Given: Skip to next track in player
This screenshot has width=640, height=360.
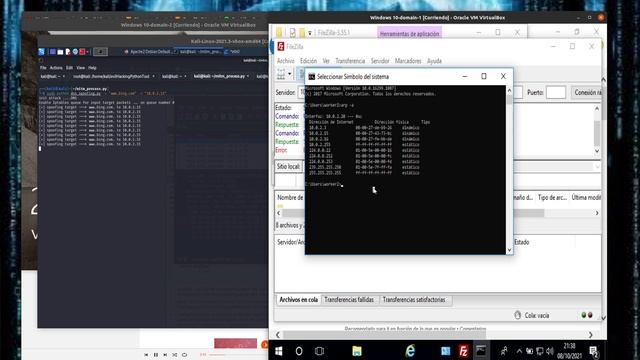Looking at the screenshot, I should coord(165,355).
